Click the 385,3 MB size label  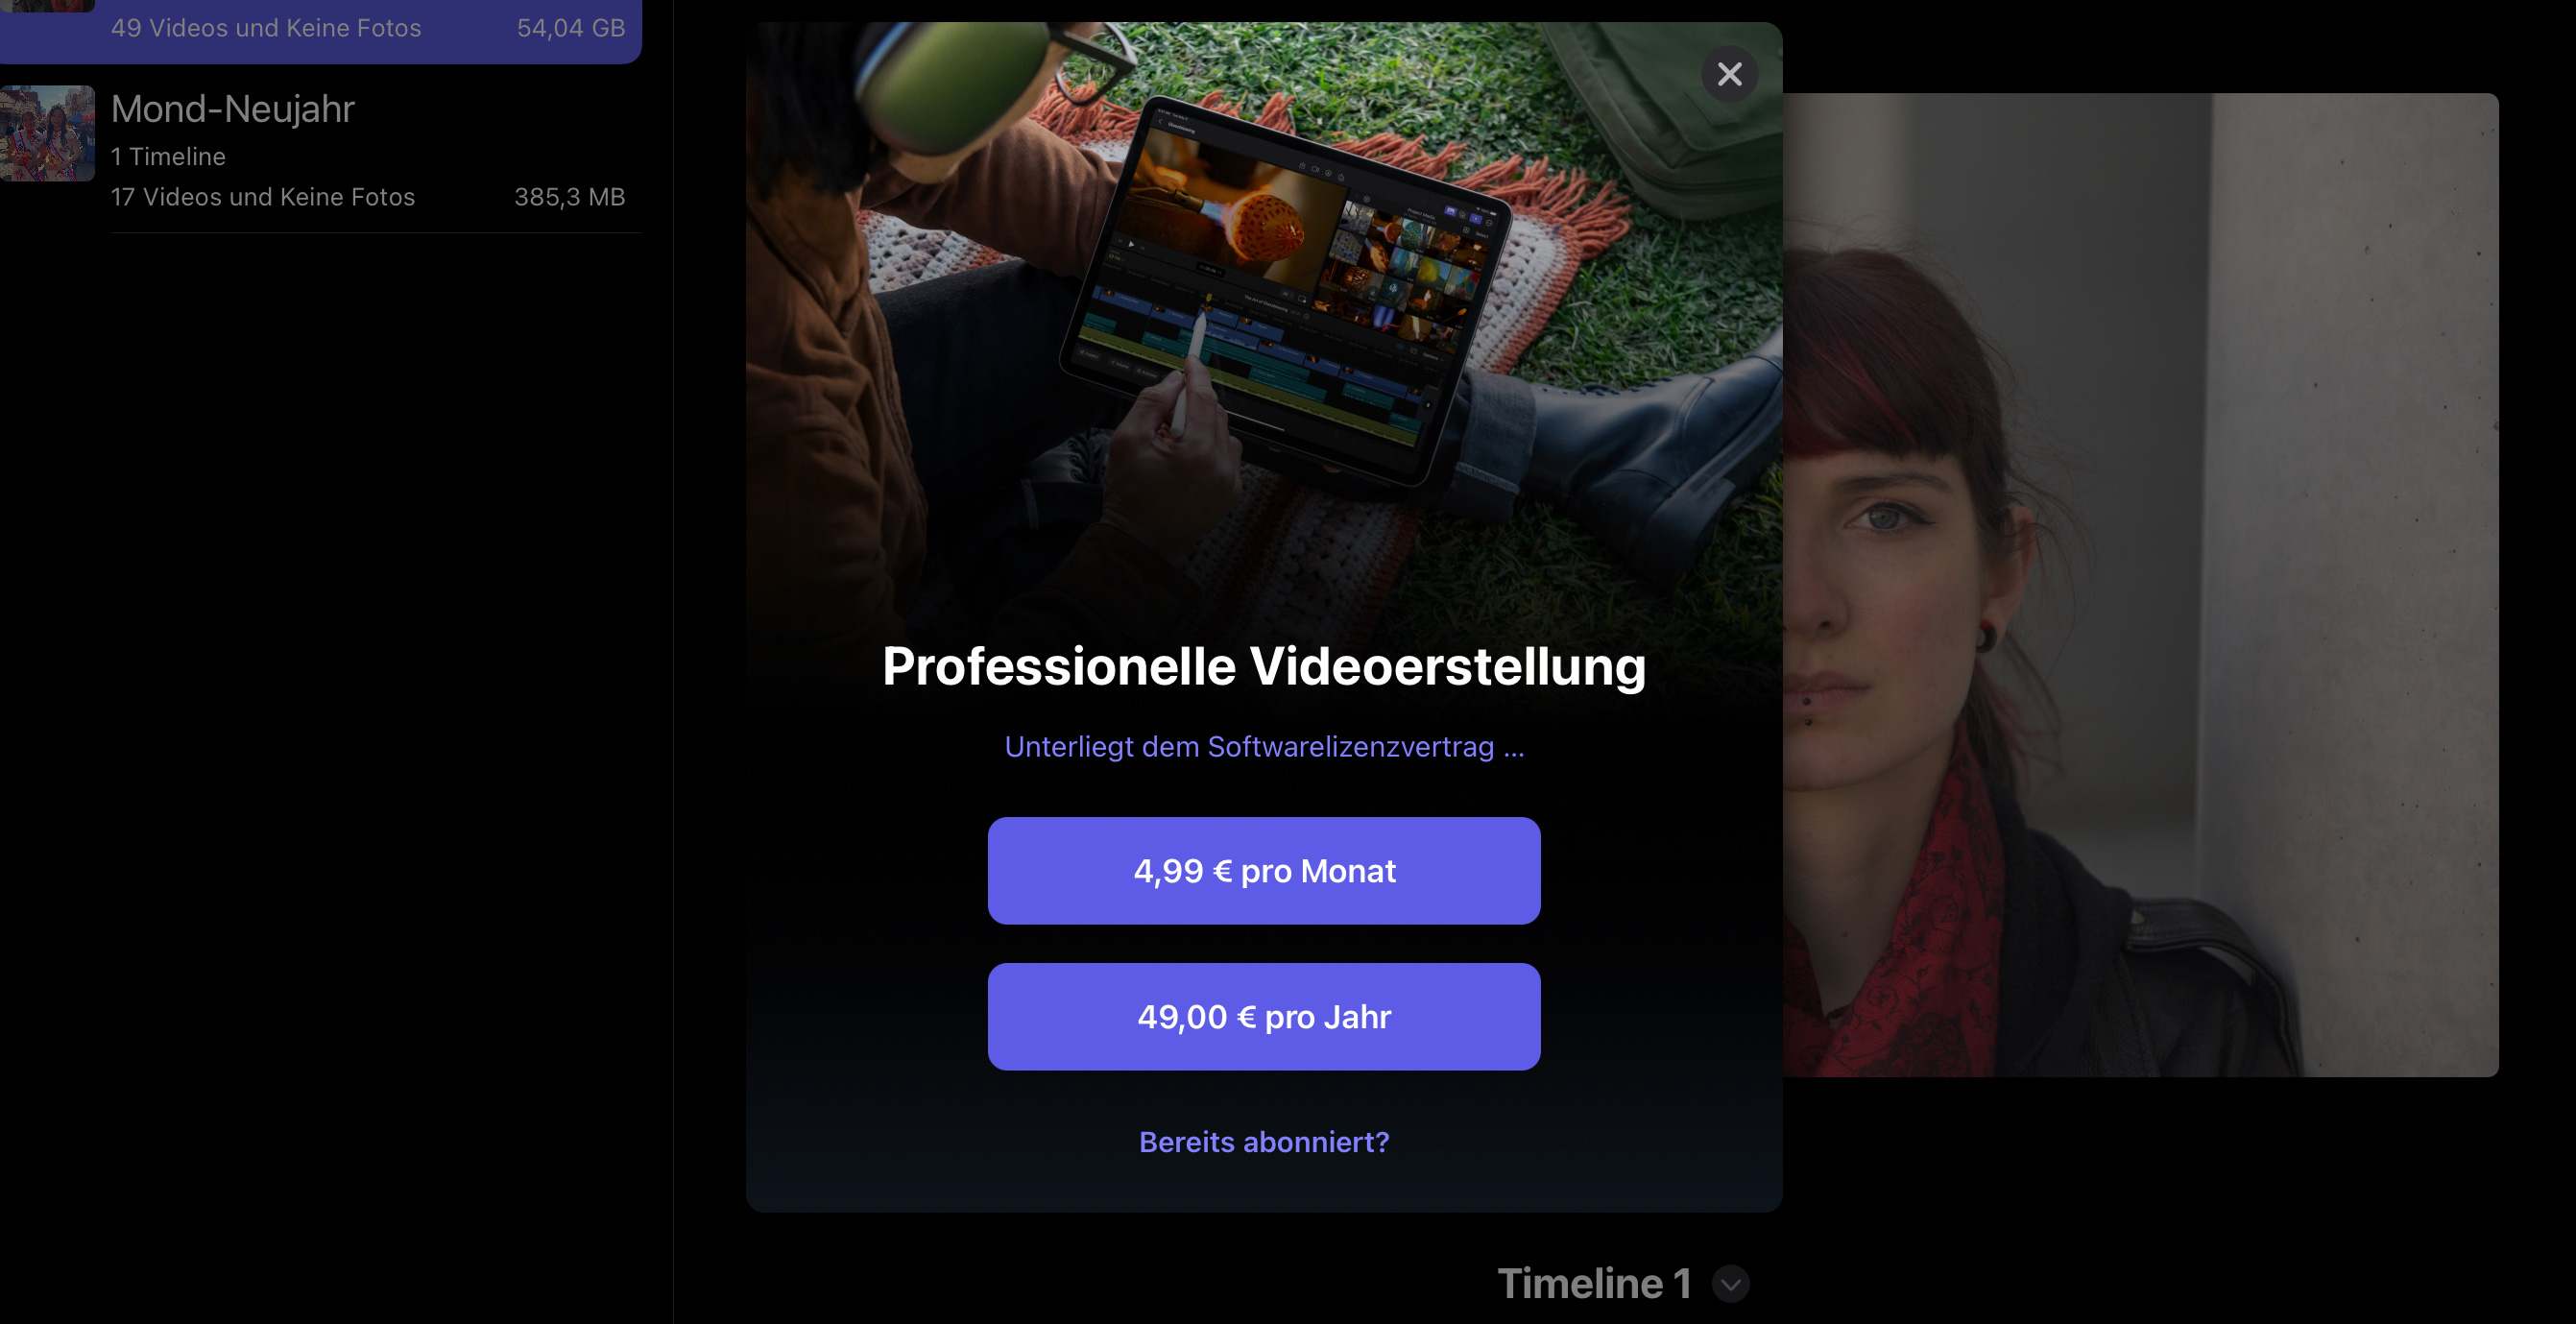[x=569, y=197]
